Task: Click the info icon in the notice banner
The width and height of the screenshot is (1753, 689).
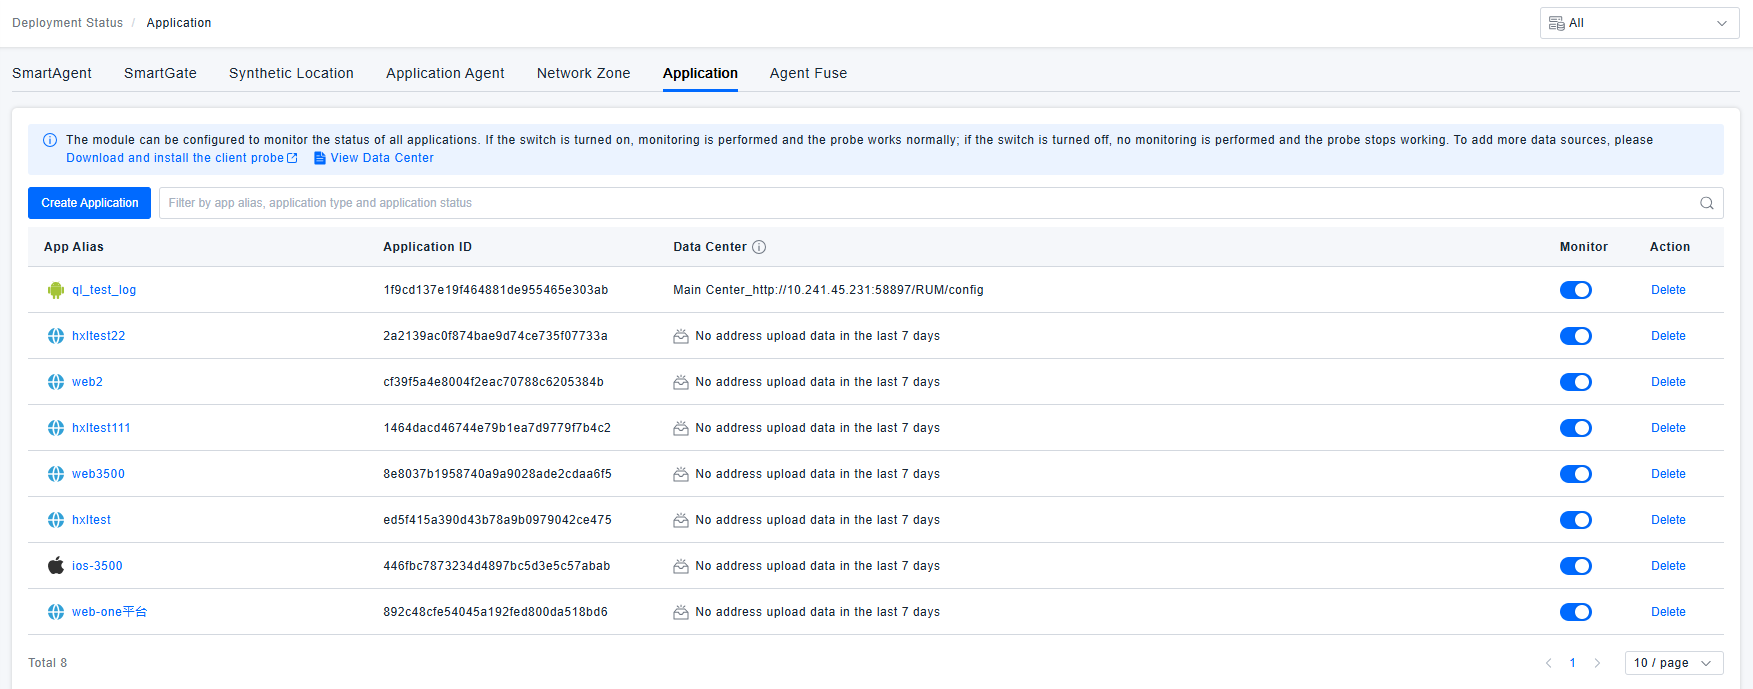Action: 50,140
